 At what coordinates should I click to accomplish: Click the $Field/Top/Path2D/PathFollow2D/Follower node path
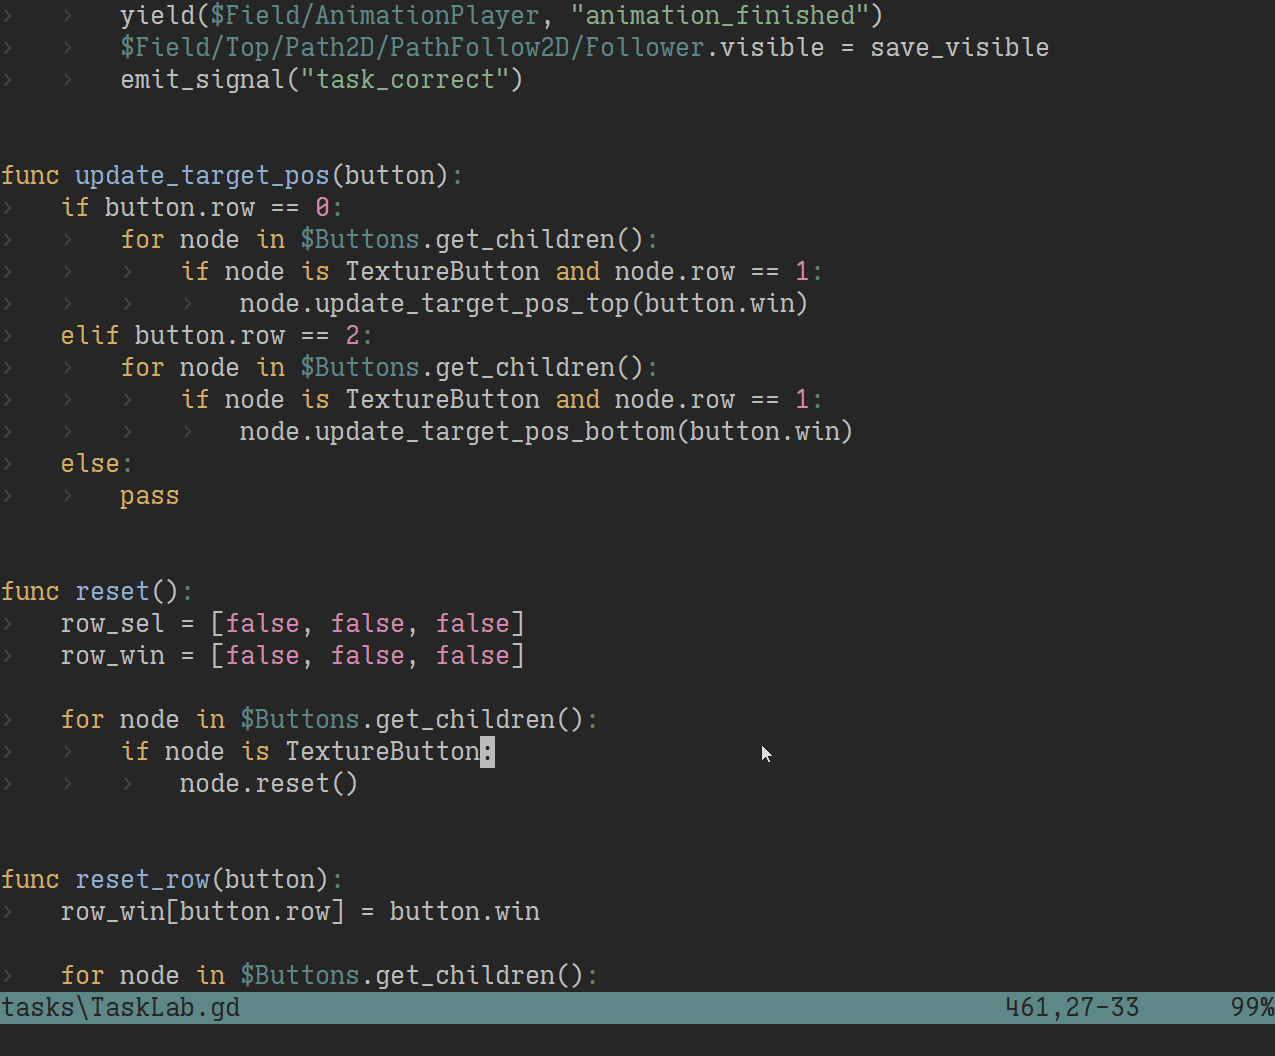click(412, 48)
